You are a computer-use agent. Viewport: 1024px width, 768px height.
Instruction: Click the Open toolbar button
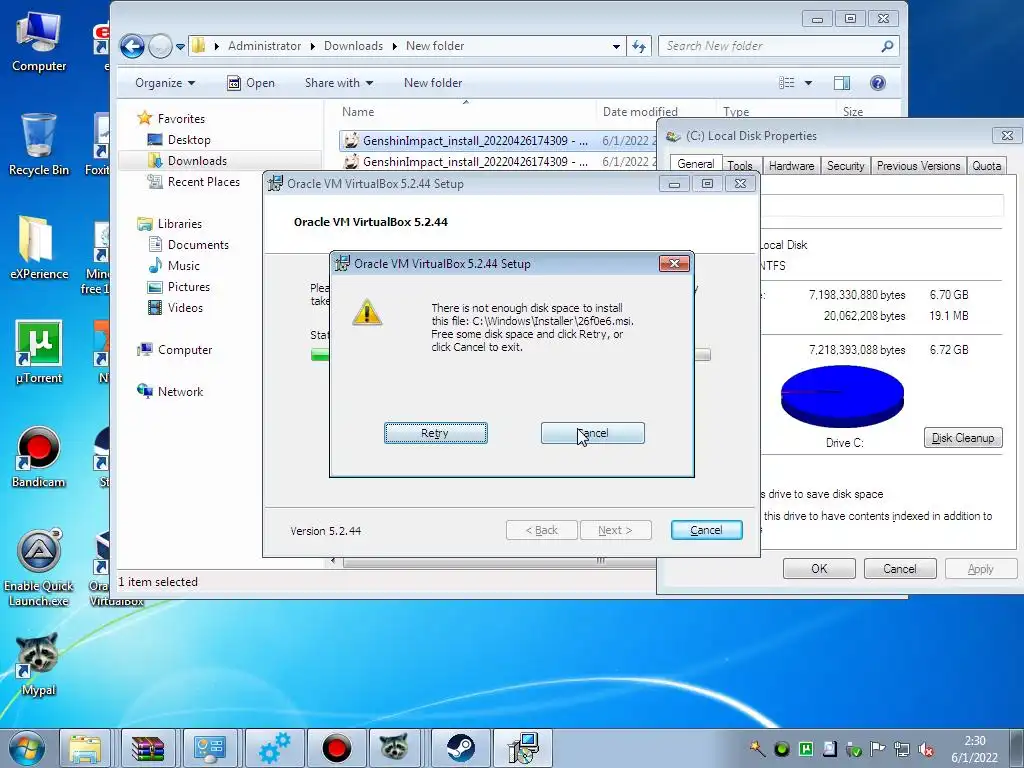pyautogui.click(x=251, y=83)
